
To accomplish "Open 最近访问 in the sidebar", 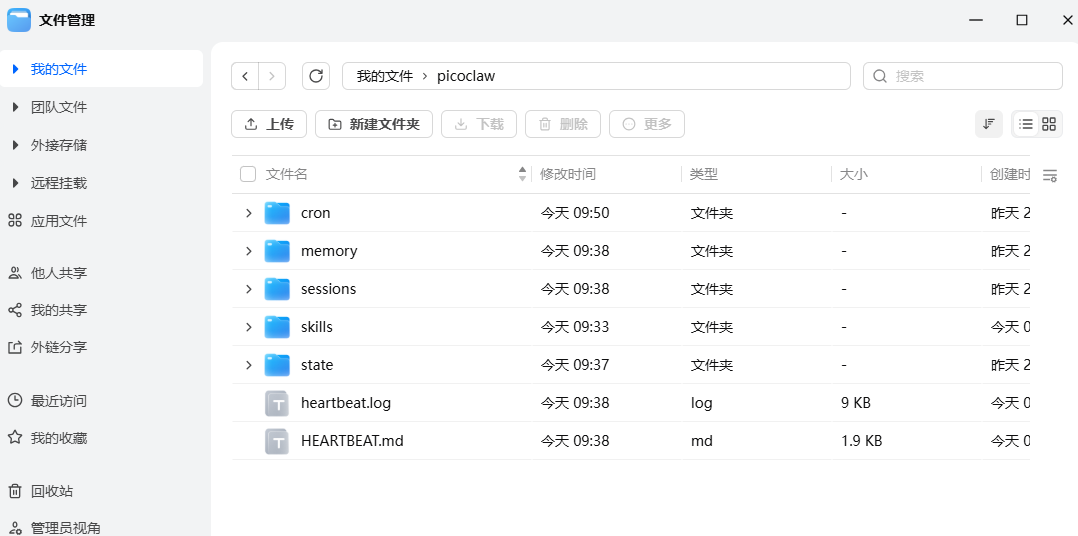I will 58,401.
